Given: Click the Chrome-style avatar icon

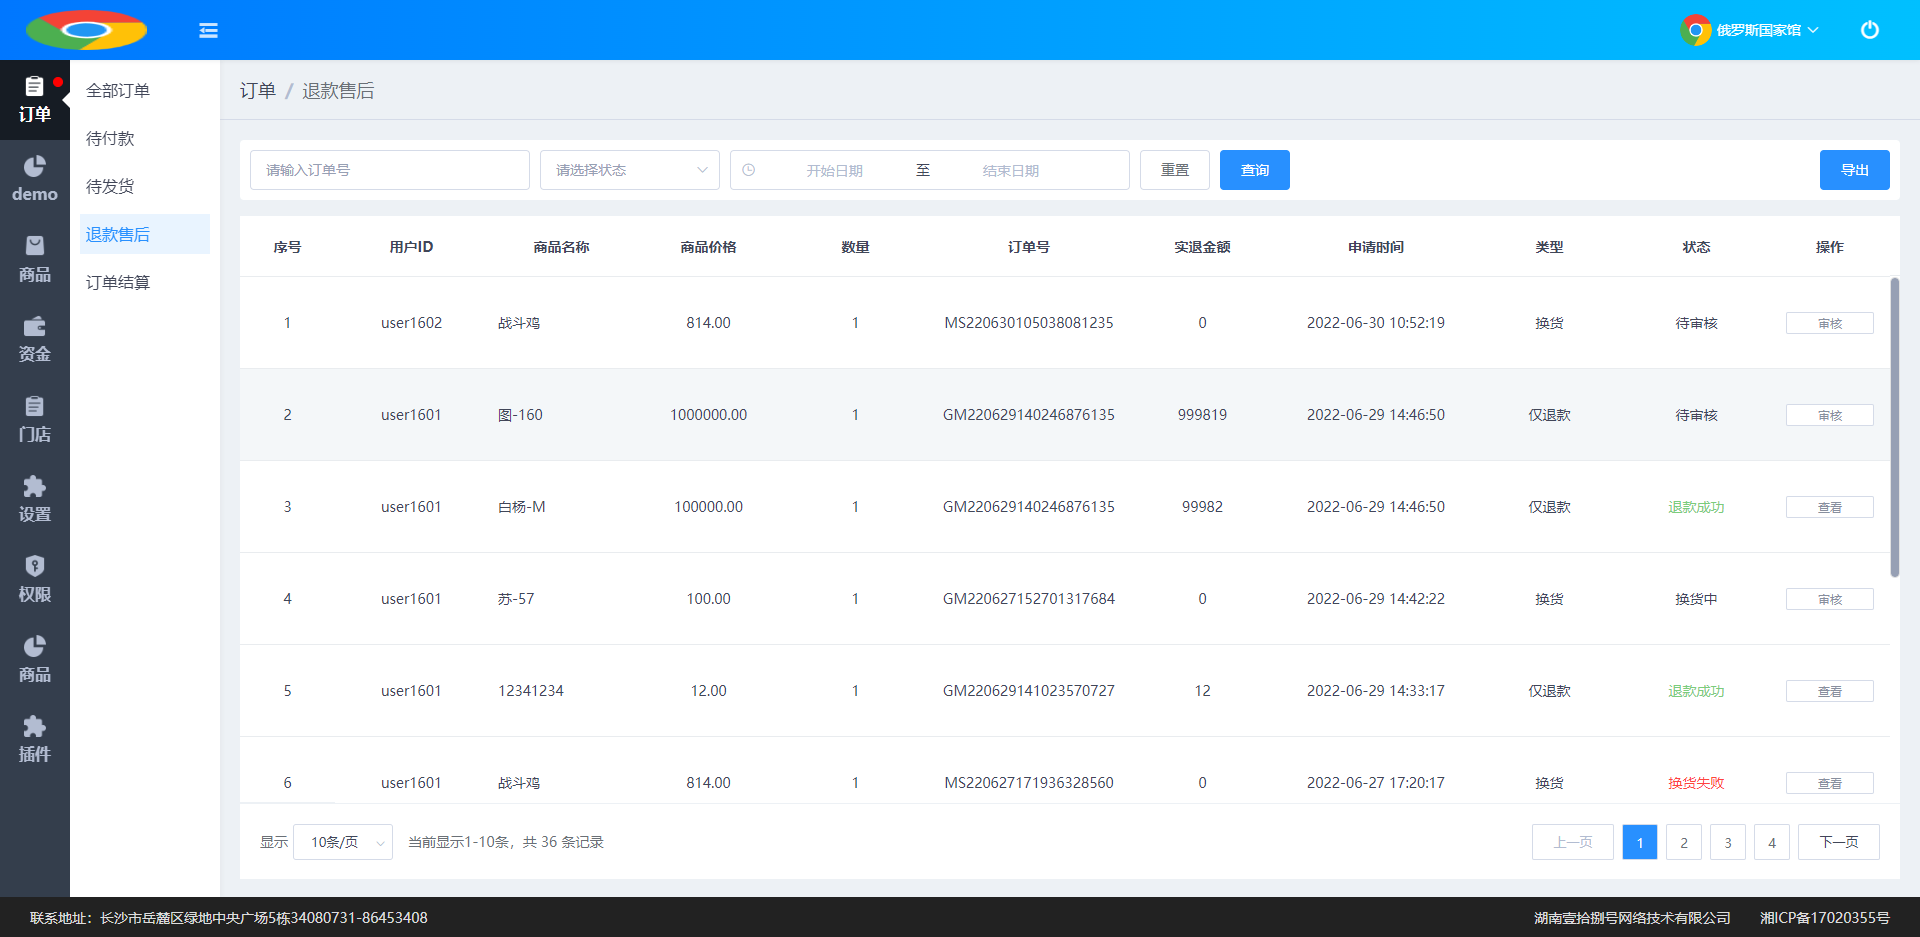Looking at the screenshot, I should (x=1695, y=30).
